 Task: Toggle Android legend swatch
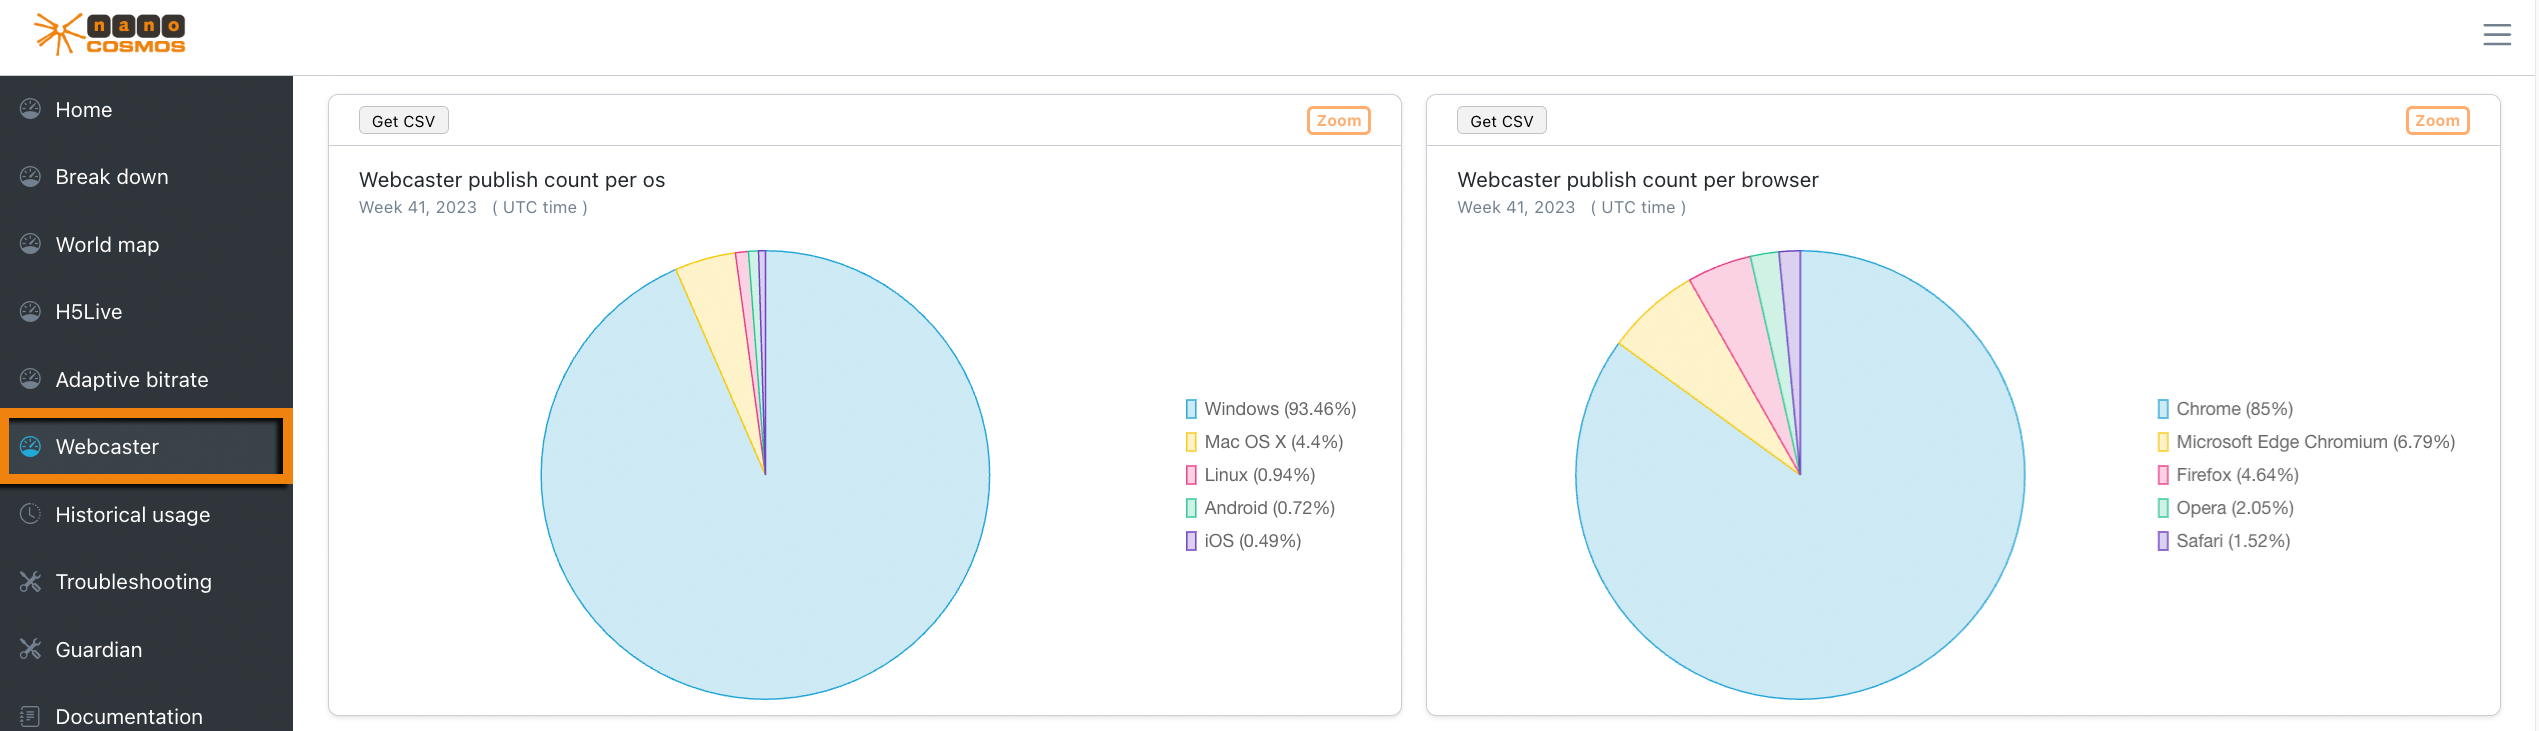click(x=1191, y=508)
